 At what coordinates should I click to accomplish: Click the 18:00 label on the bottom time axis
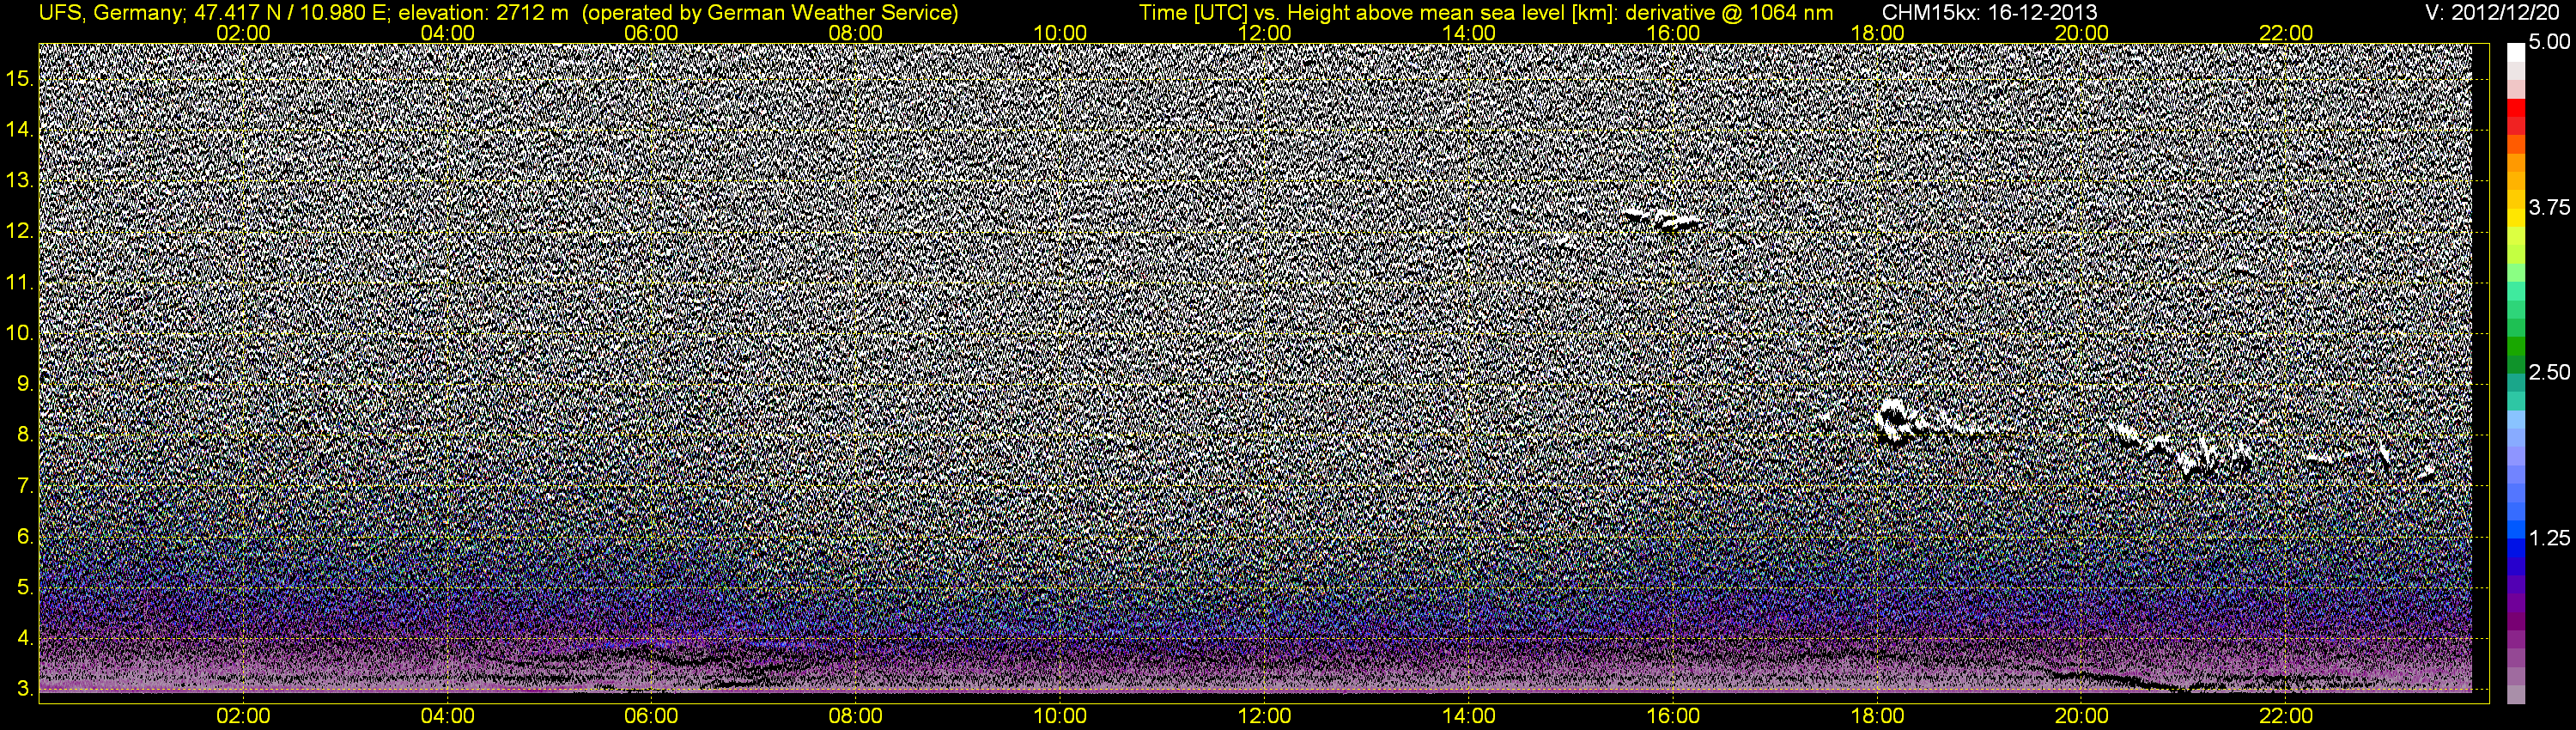tap(1877, 716)
